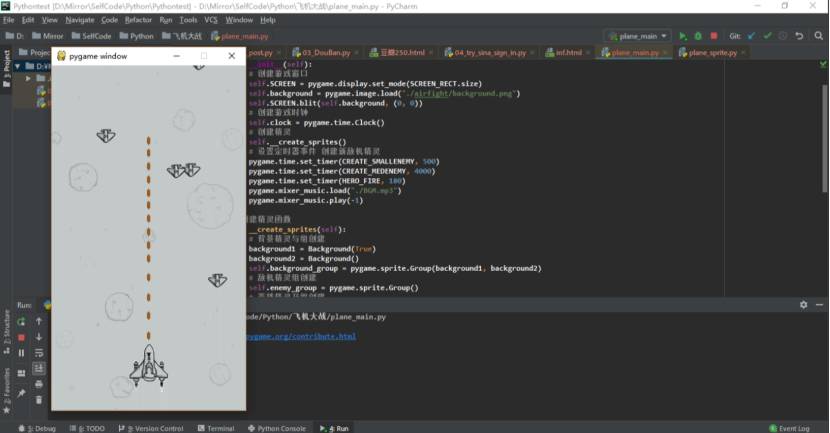Pin the Run tab with the pin icon
Screen dimensions: 830x433
coord(21,393)
